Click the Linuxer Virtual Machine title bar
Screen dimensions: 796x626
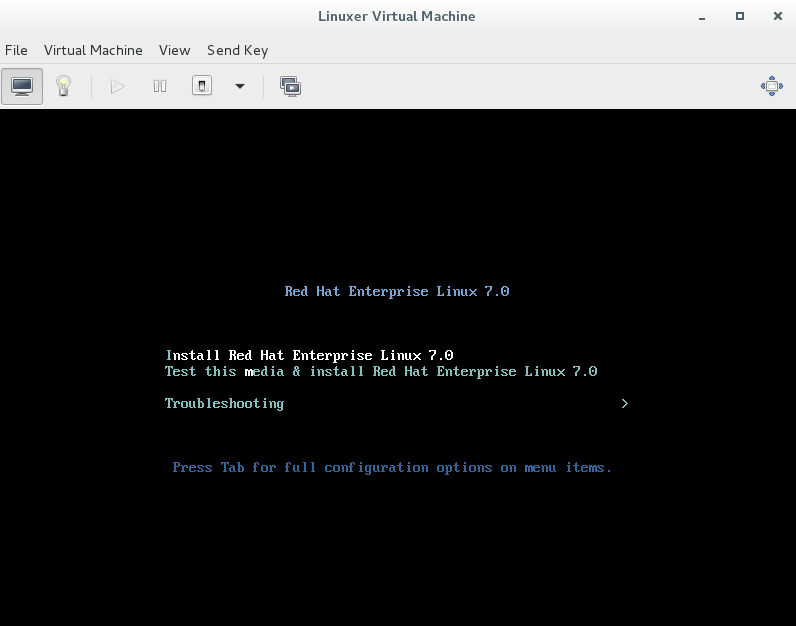click(x=397, y=16)
